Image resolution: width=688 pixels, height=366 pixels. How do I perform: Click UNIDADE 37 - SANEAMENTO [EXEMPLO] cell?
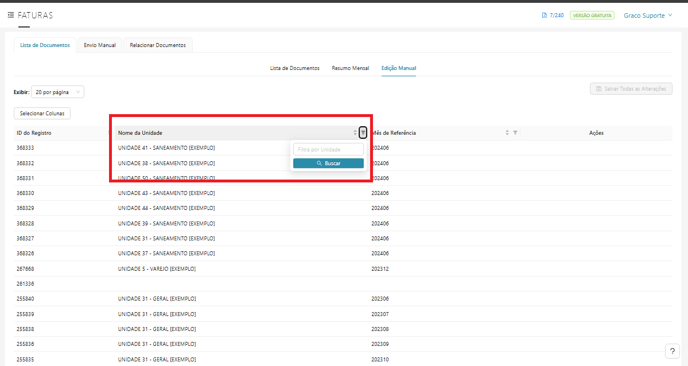[166, 253]
